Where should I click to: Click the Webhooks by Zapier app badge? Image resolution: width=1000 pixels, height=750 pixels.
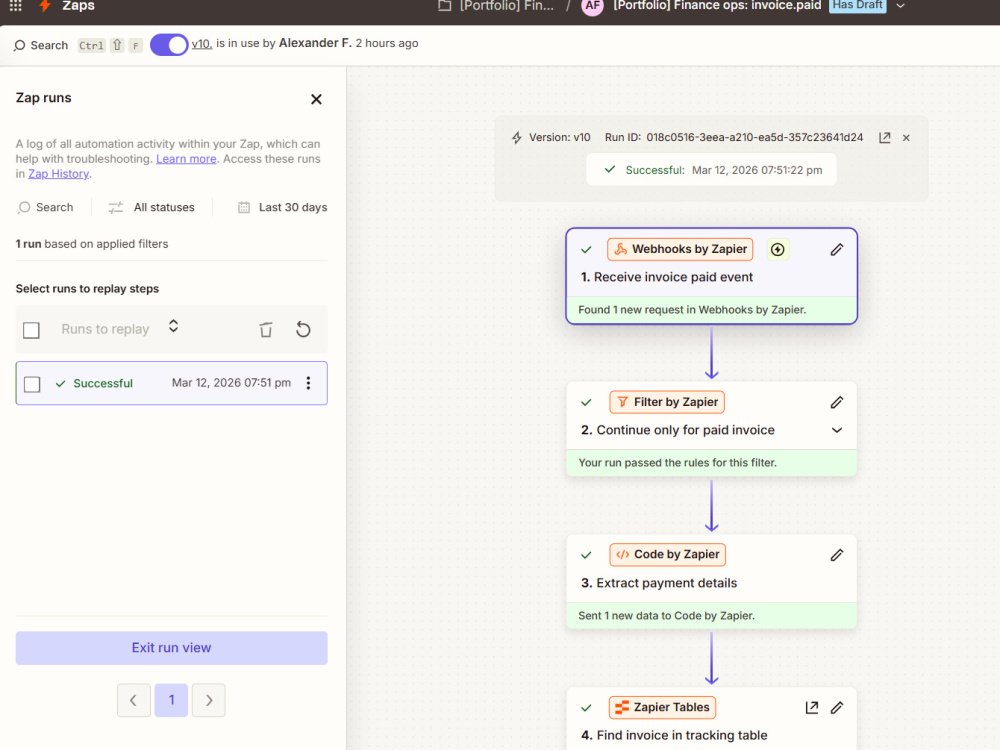680,249
